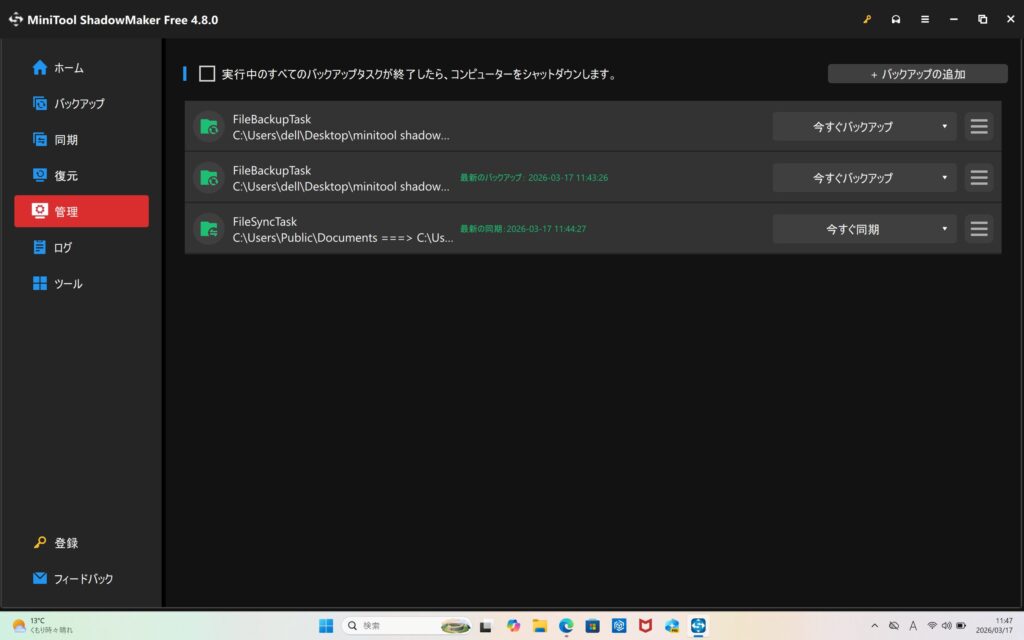Open Windows Start menu on taskbar
1024x640 pixels.
[326, 625]
